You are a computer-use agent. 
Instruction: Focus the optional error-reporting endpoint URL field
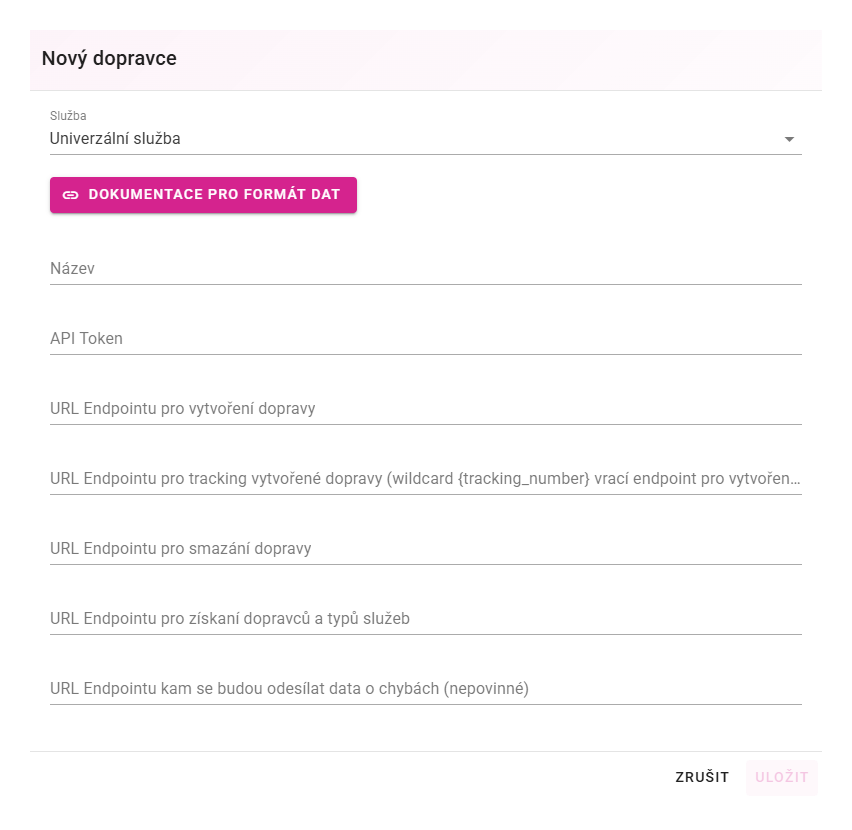(425, 689)
